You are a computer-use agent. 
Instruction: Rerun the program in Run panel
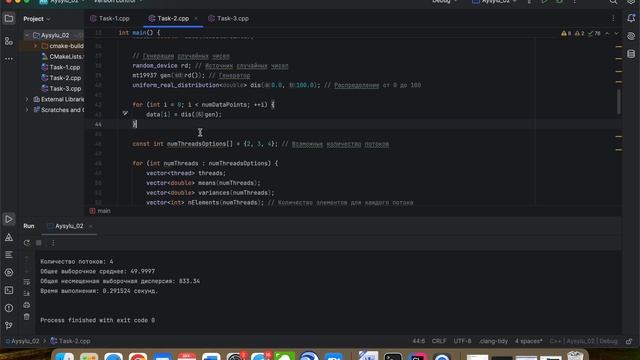point(27,243)
